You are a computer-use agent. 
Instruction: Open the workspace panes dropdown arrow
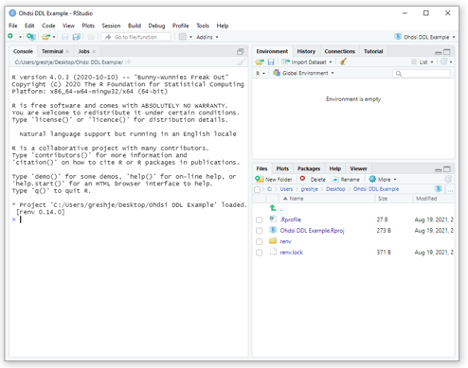191,37
